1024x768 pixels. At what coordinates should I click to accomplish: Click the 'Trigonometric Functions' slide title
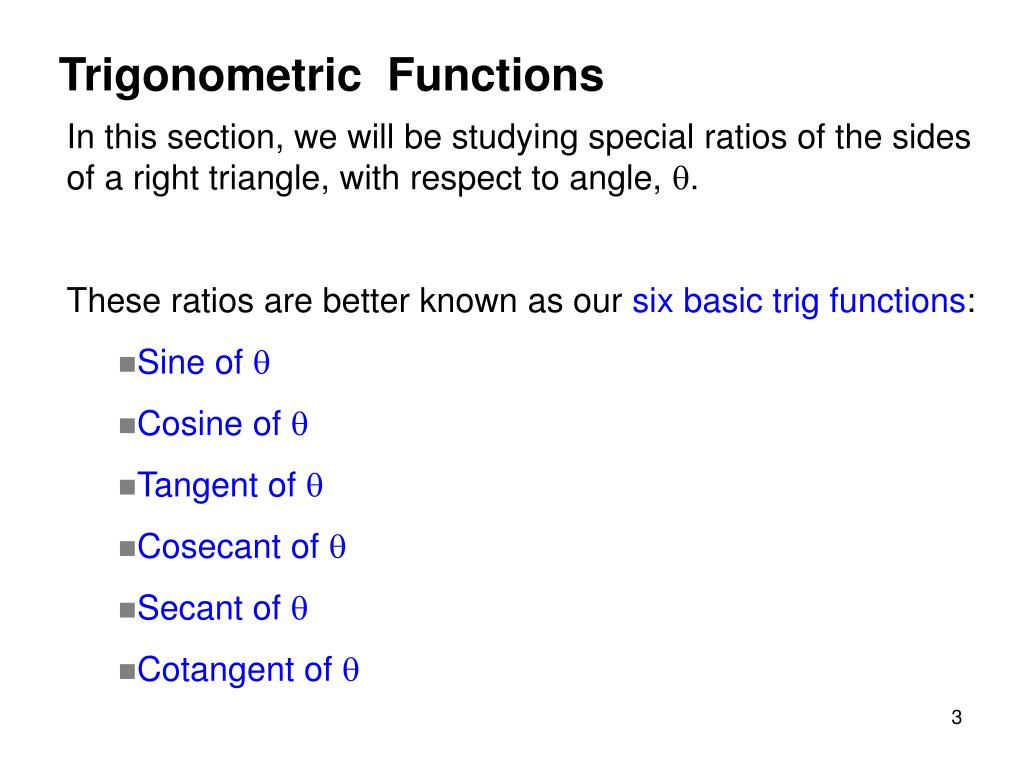click(x=331, y=76)
